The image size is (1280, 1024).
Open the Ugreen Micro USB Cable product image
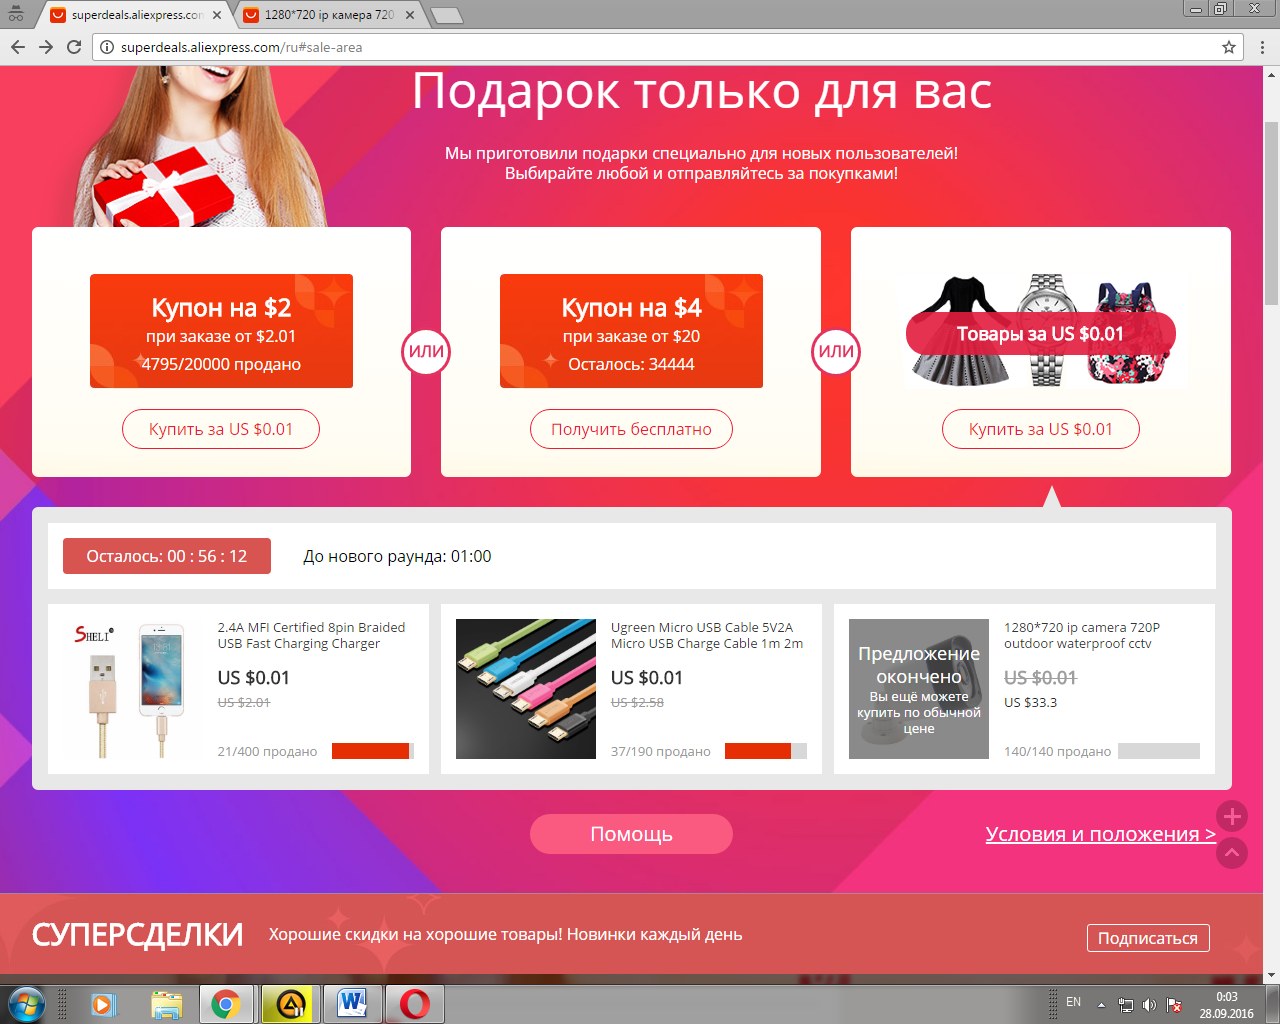tap(526, 689)
